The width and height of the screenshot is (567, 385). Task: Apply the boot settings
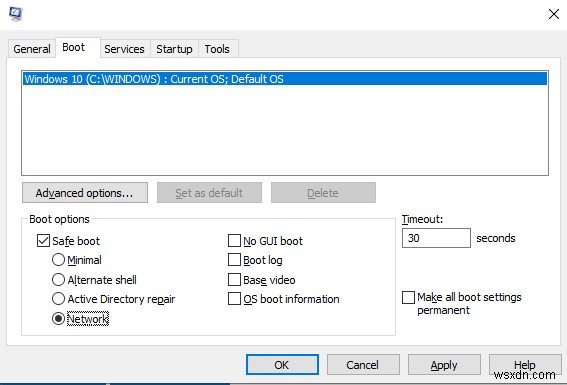pyautogui.click(x=444, y=364)
